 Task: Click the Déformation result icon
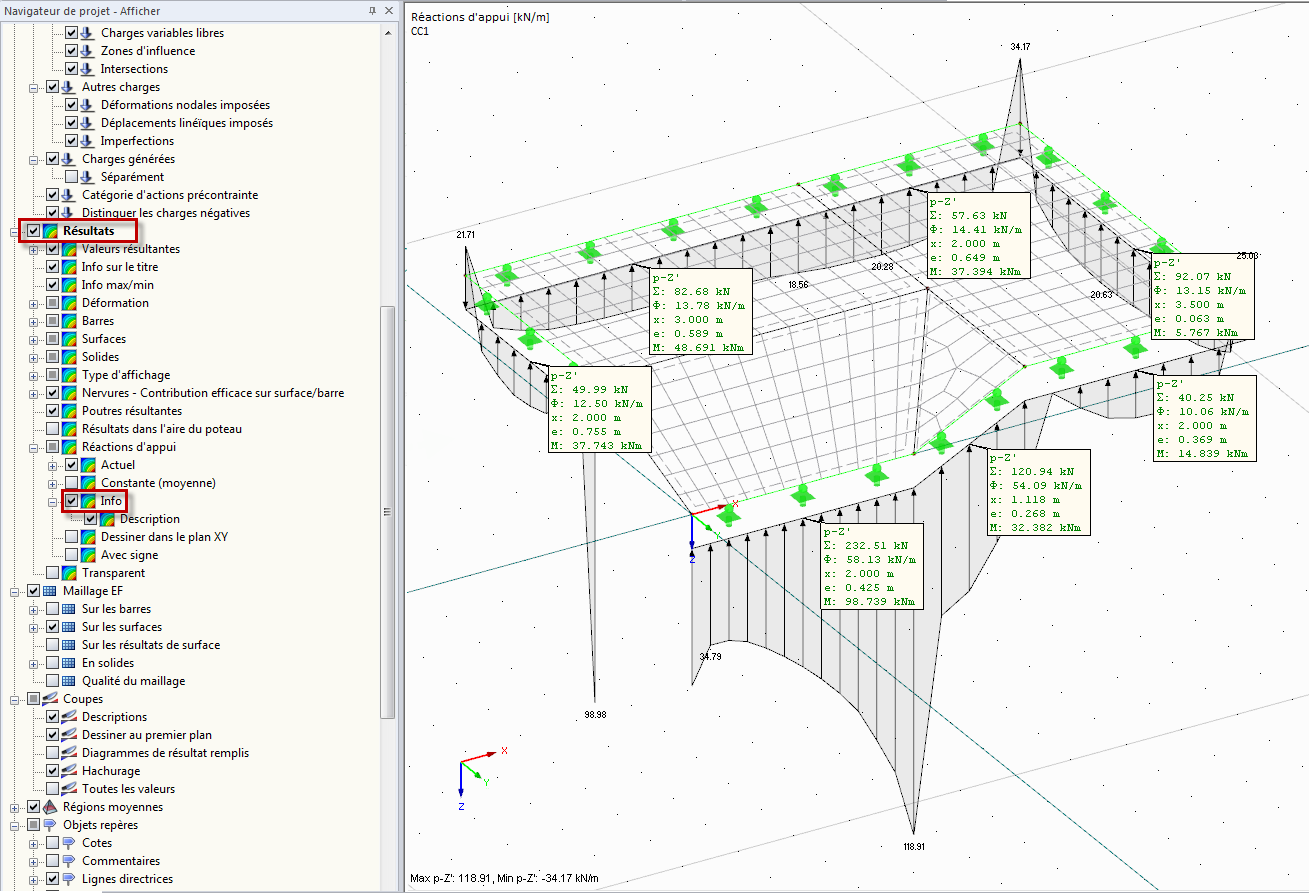[70, 303]
